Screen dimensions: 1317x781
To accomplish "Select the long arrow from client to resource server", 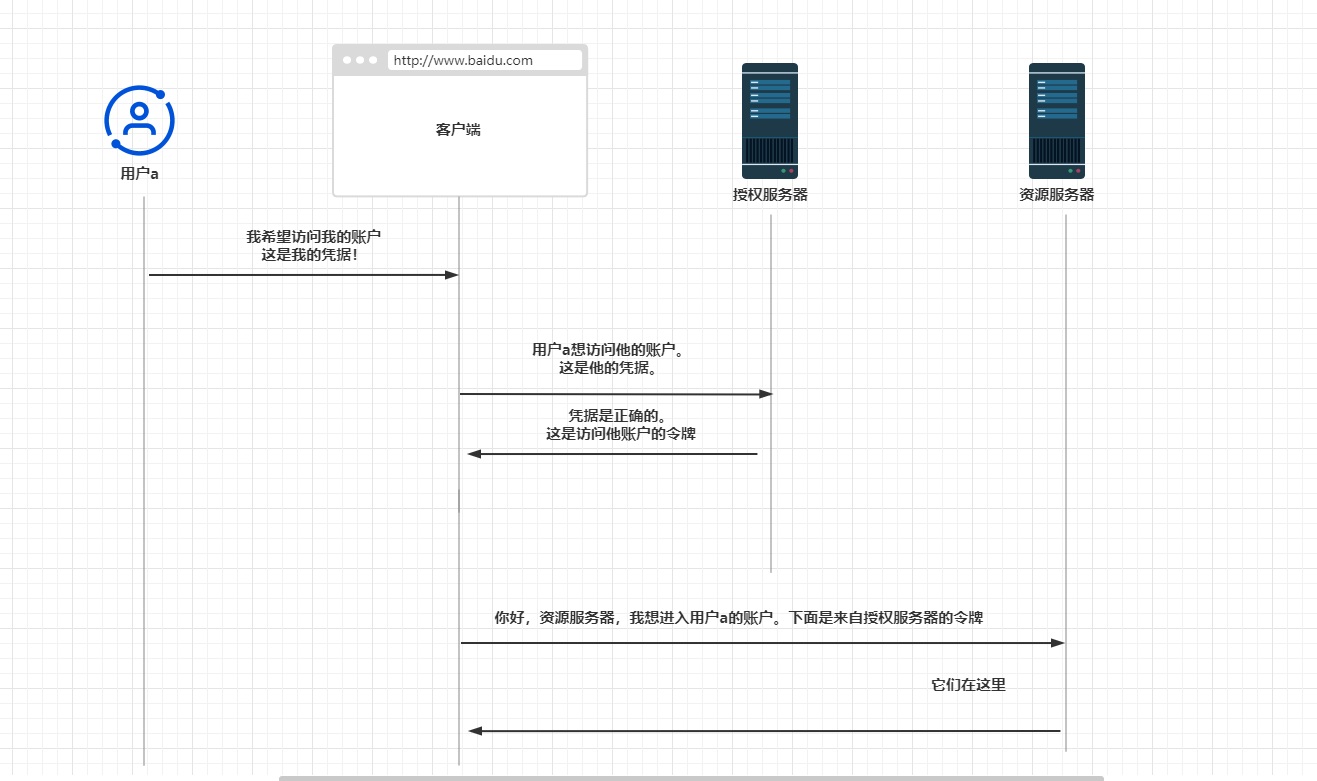I will (x=762, y=643).
